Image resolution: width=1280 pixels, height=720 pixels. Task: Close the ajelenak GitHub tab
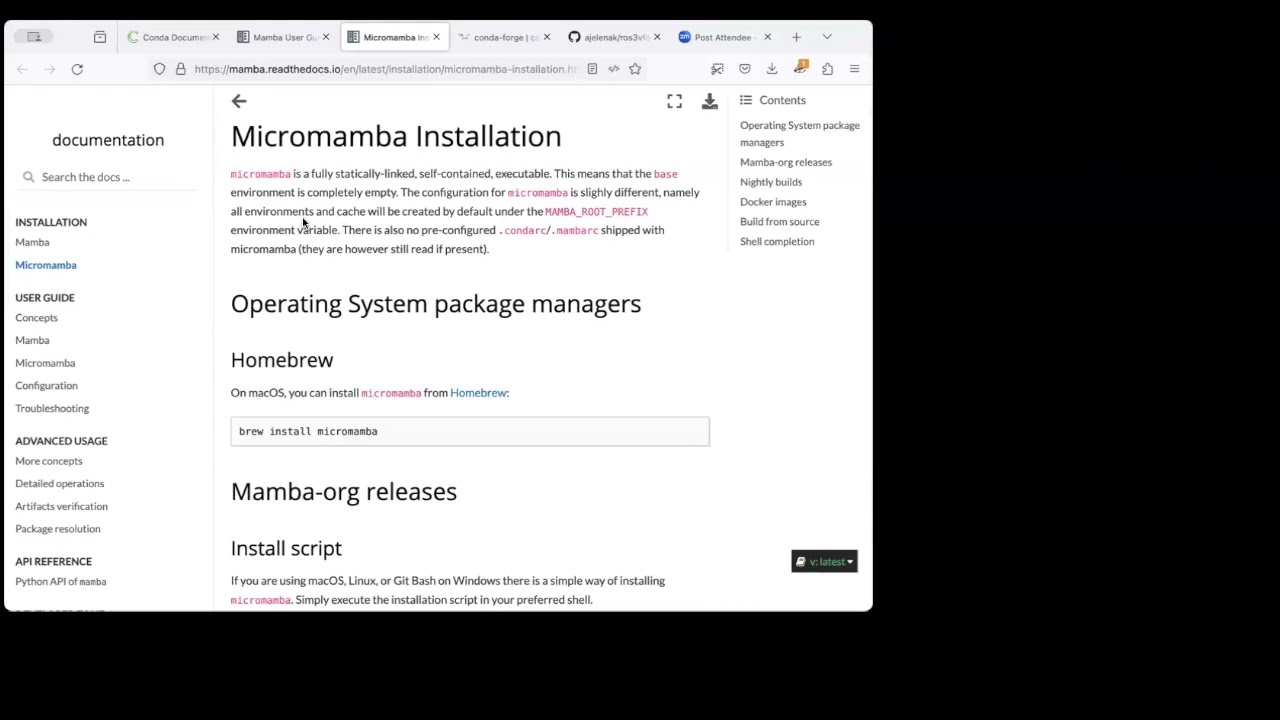coord(657,37)
